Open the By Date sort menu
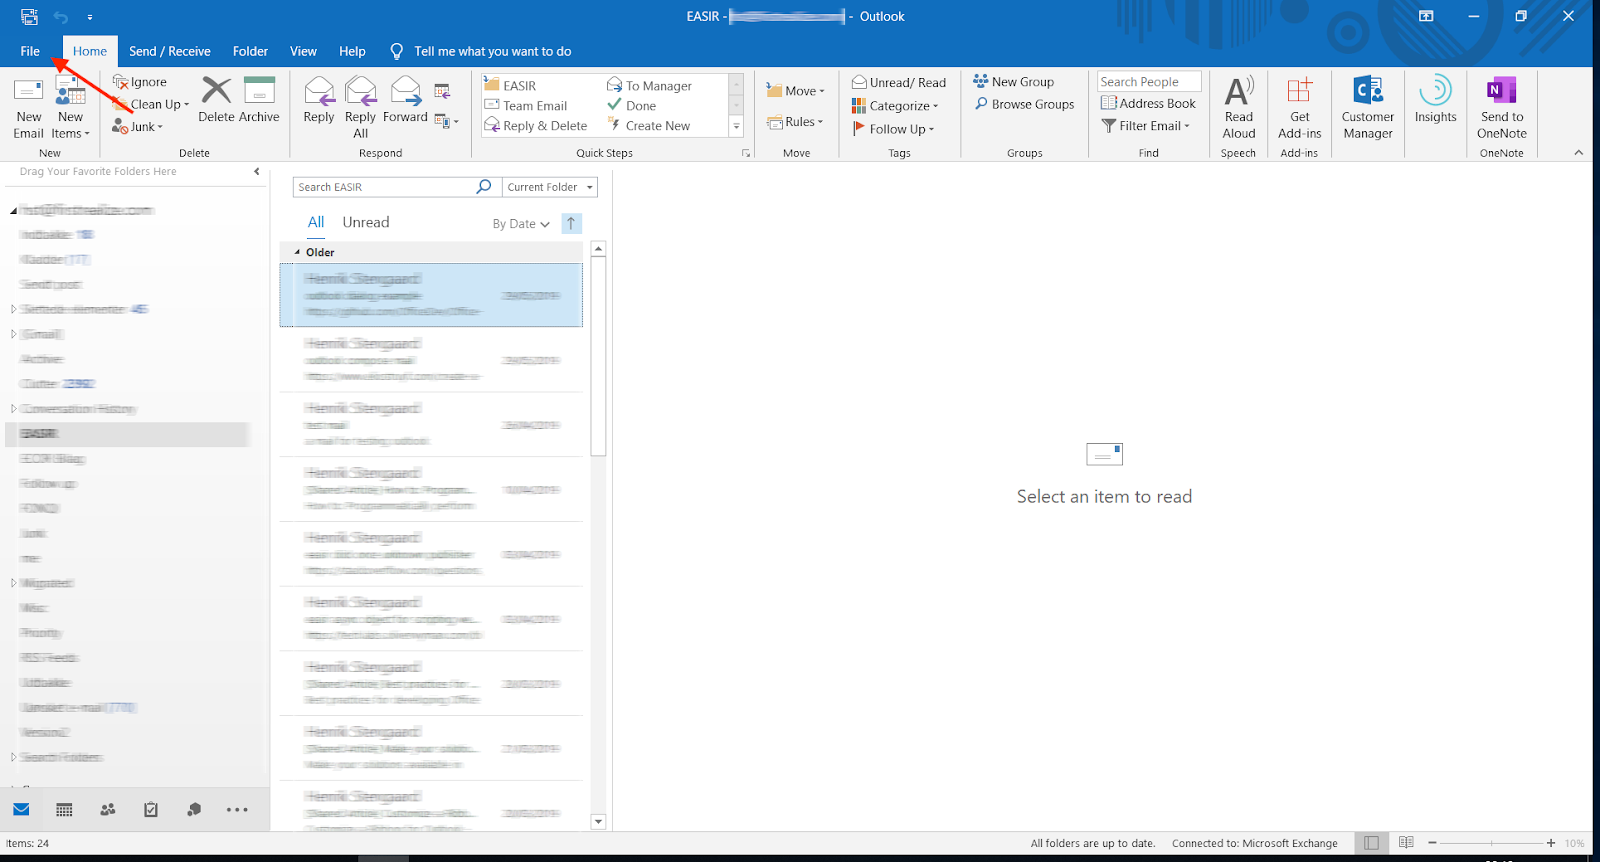This screenshot has width=1600, height=862. [521, 224]
